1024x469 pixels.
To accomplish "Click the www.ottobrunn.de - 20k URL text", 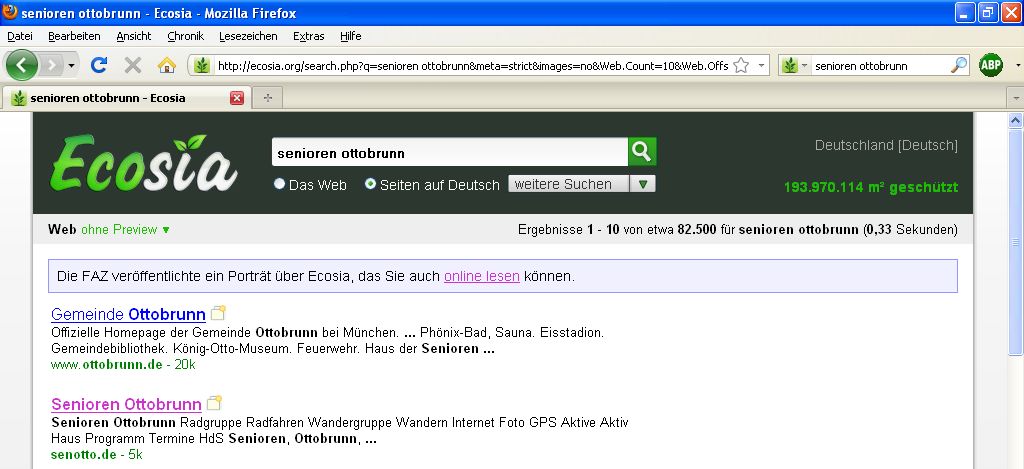I will 123,364.
